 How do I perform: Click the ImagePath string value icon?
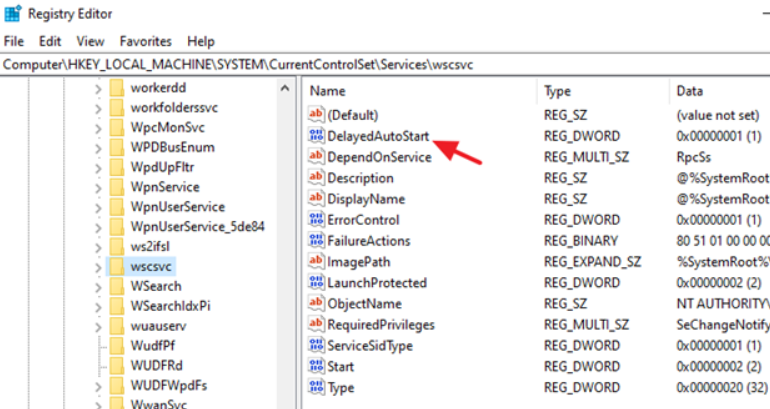[x=317, y=262]
